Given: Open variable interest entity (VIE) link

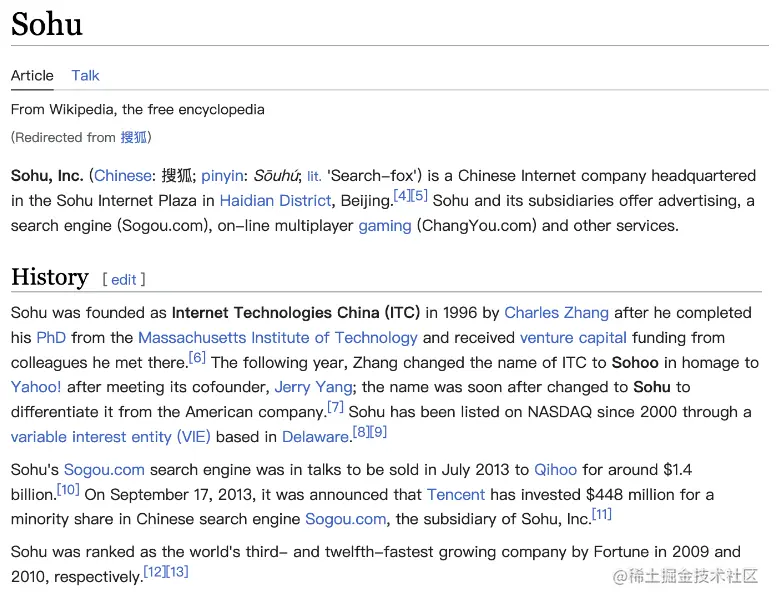Looking at the screenshot, I should tap(111, 437).
